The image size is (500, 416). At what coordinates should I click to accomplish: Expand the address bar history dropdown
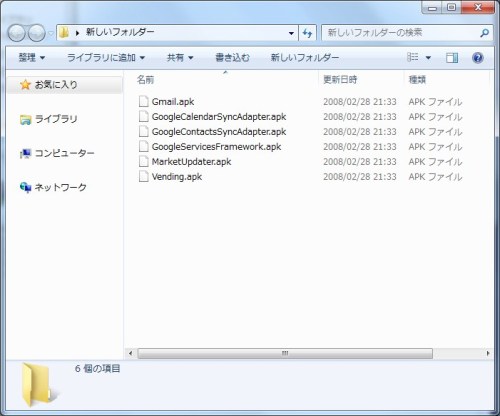tap(291, 33)
